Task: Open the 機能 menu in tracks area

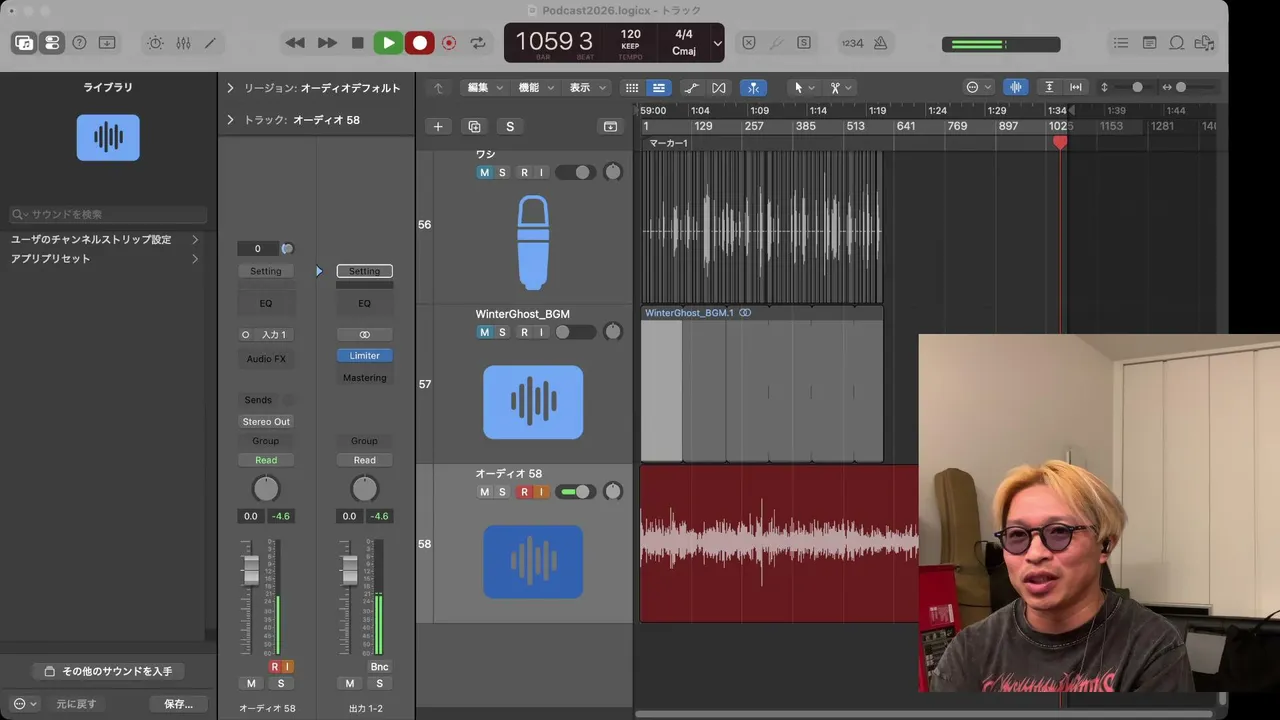Action: (x=536, y=88)
